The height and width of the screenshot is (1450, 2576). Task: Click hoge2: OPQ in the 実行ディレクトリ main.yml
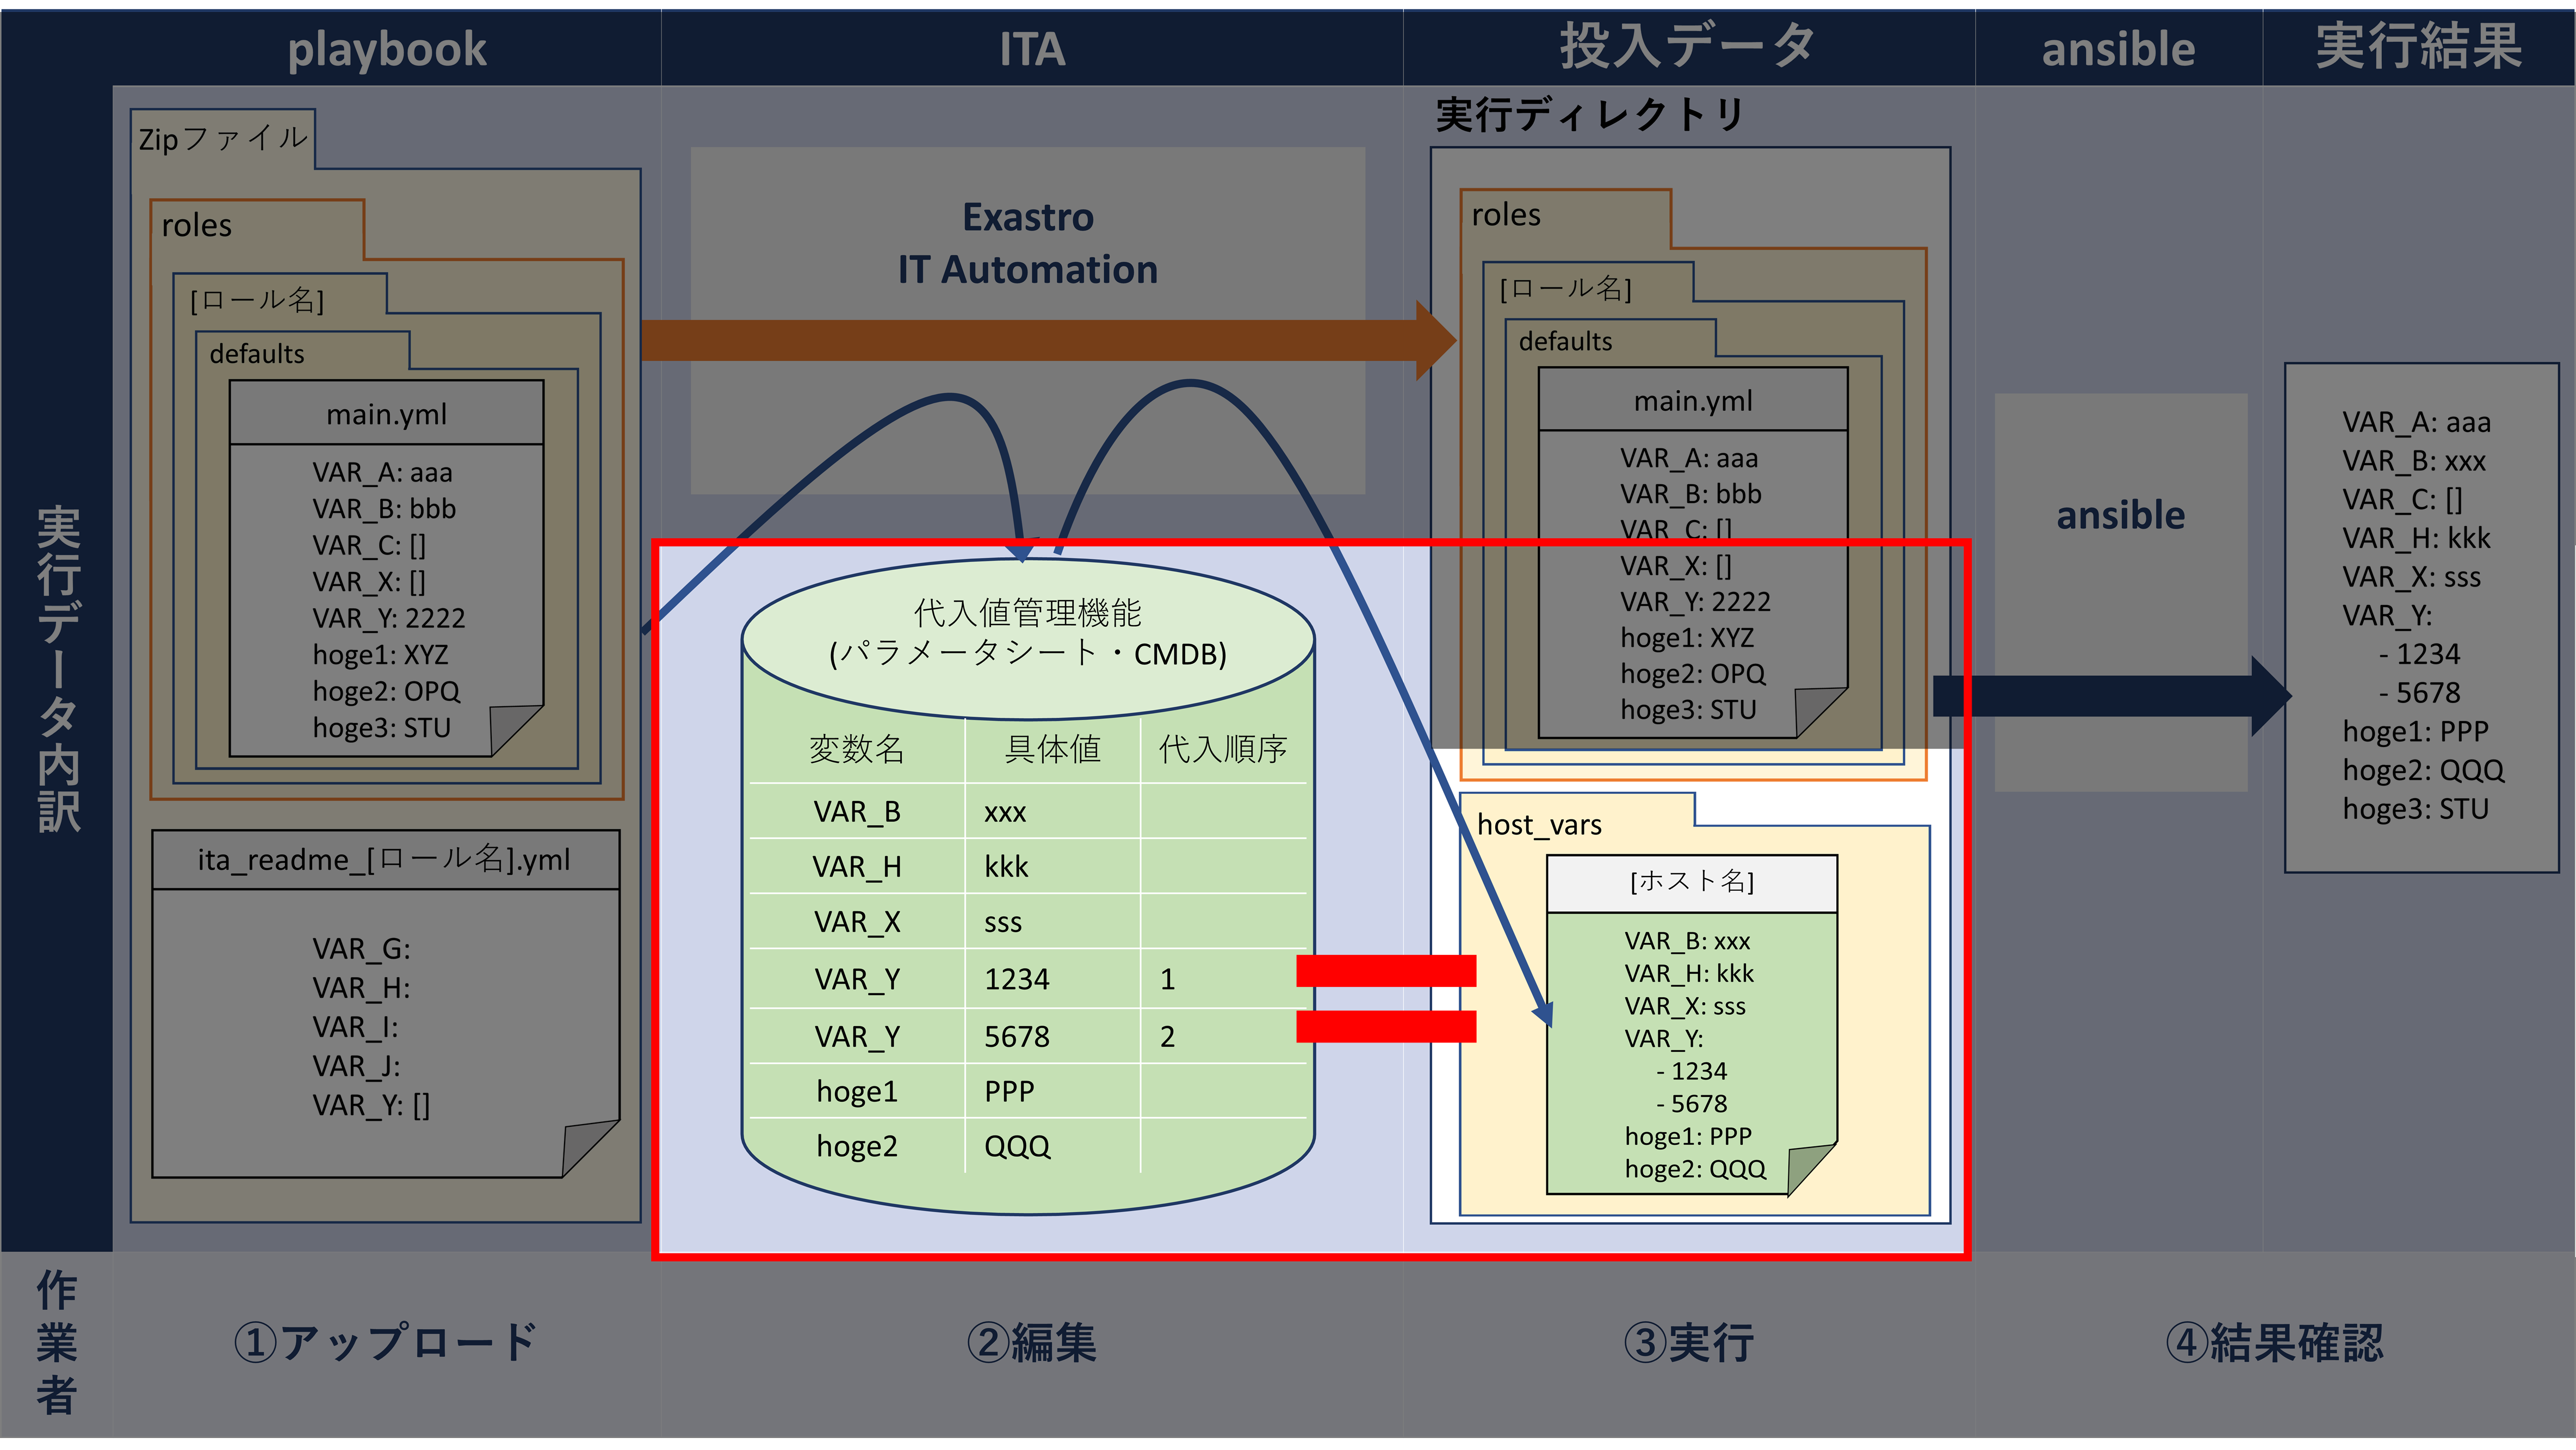click(x=1693, y=673)
